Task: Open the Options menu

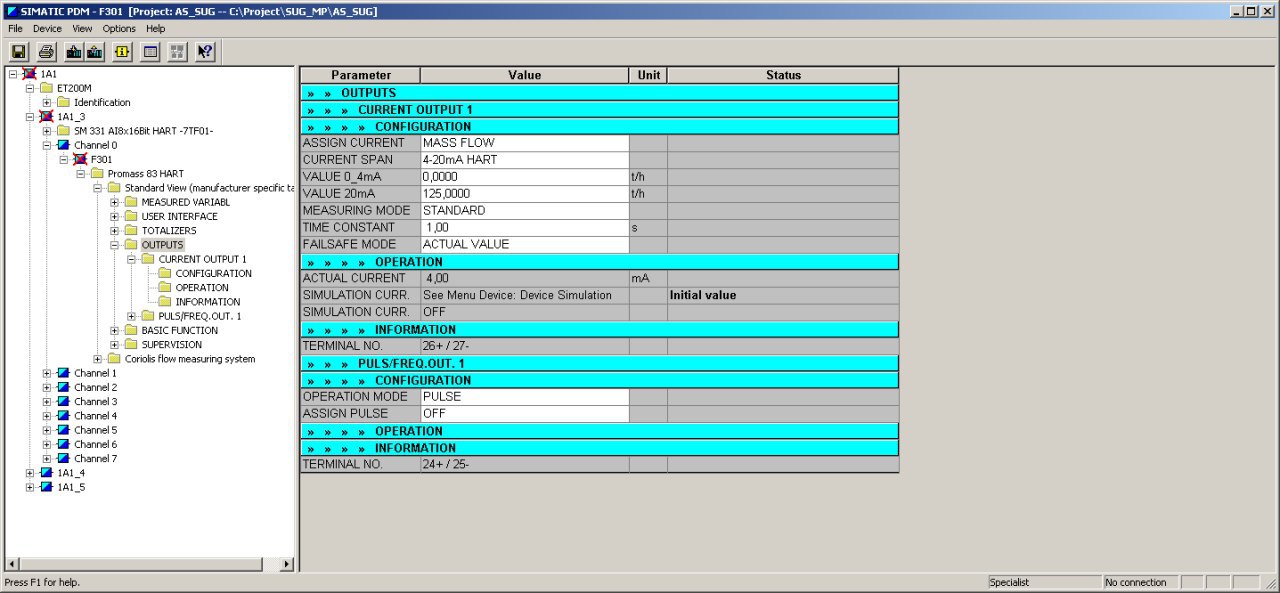Action: pyautogui.click(x=119, y=29)
